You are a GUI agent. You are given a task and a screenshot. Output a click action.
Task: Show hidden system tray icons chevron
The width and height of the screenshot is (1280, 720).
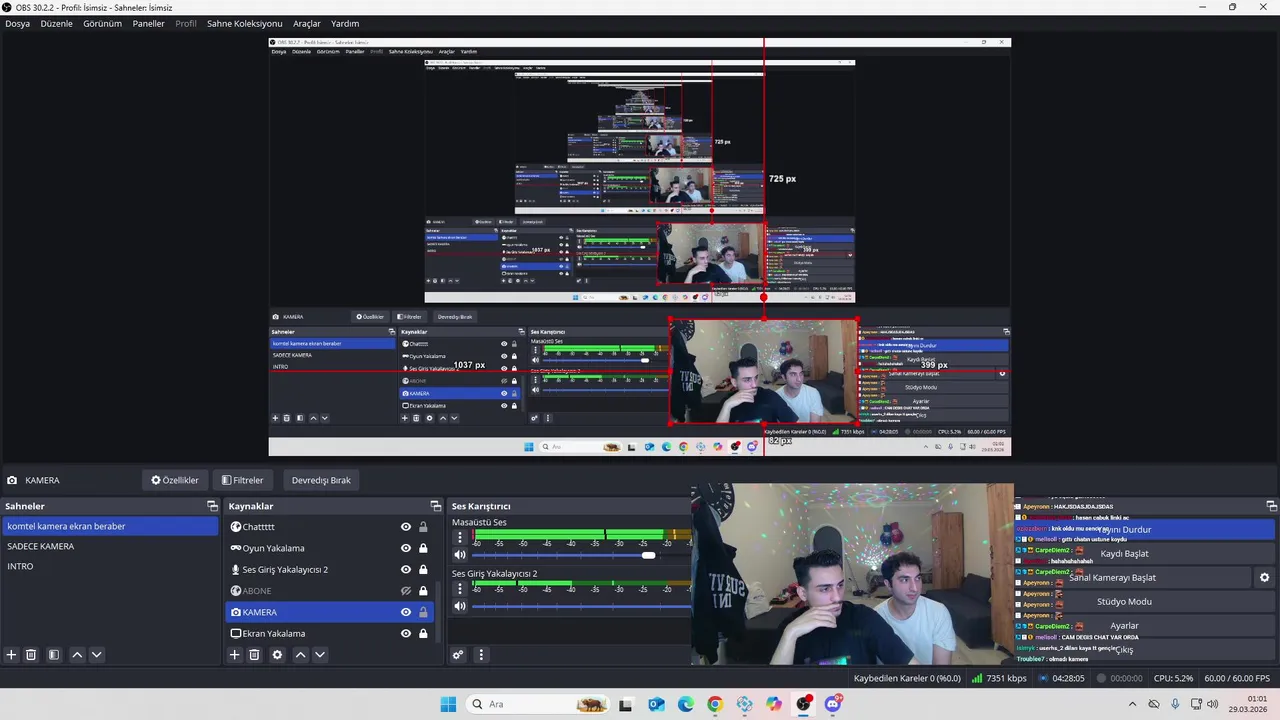[1132, 704]
